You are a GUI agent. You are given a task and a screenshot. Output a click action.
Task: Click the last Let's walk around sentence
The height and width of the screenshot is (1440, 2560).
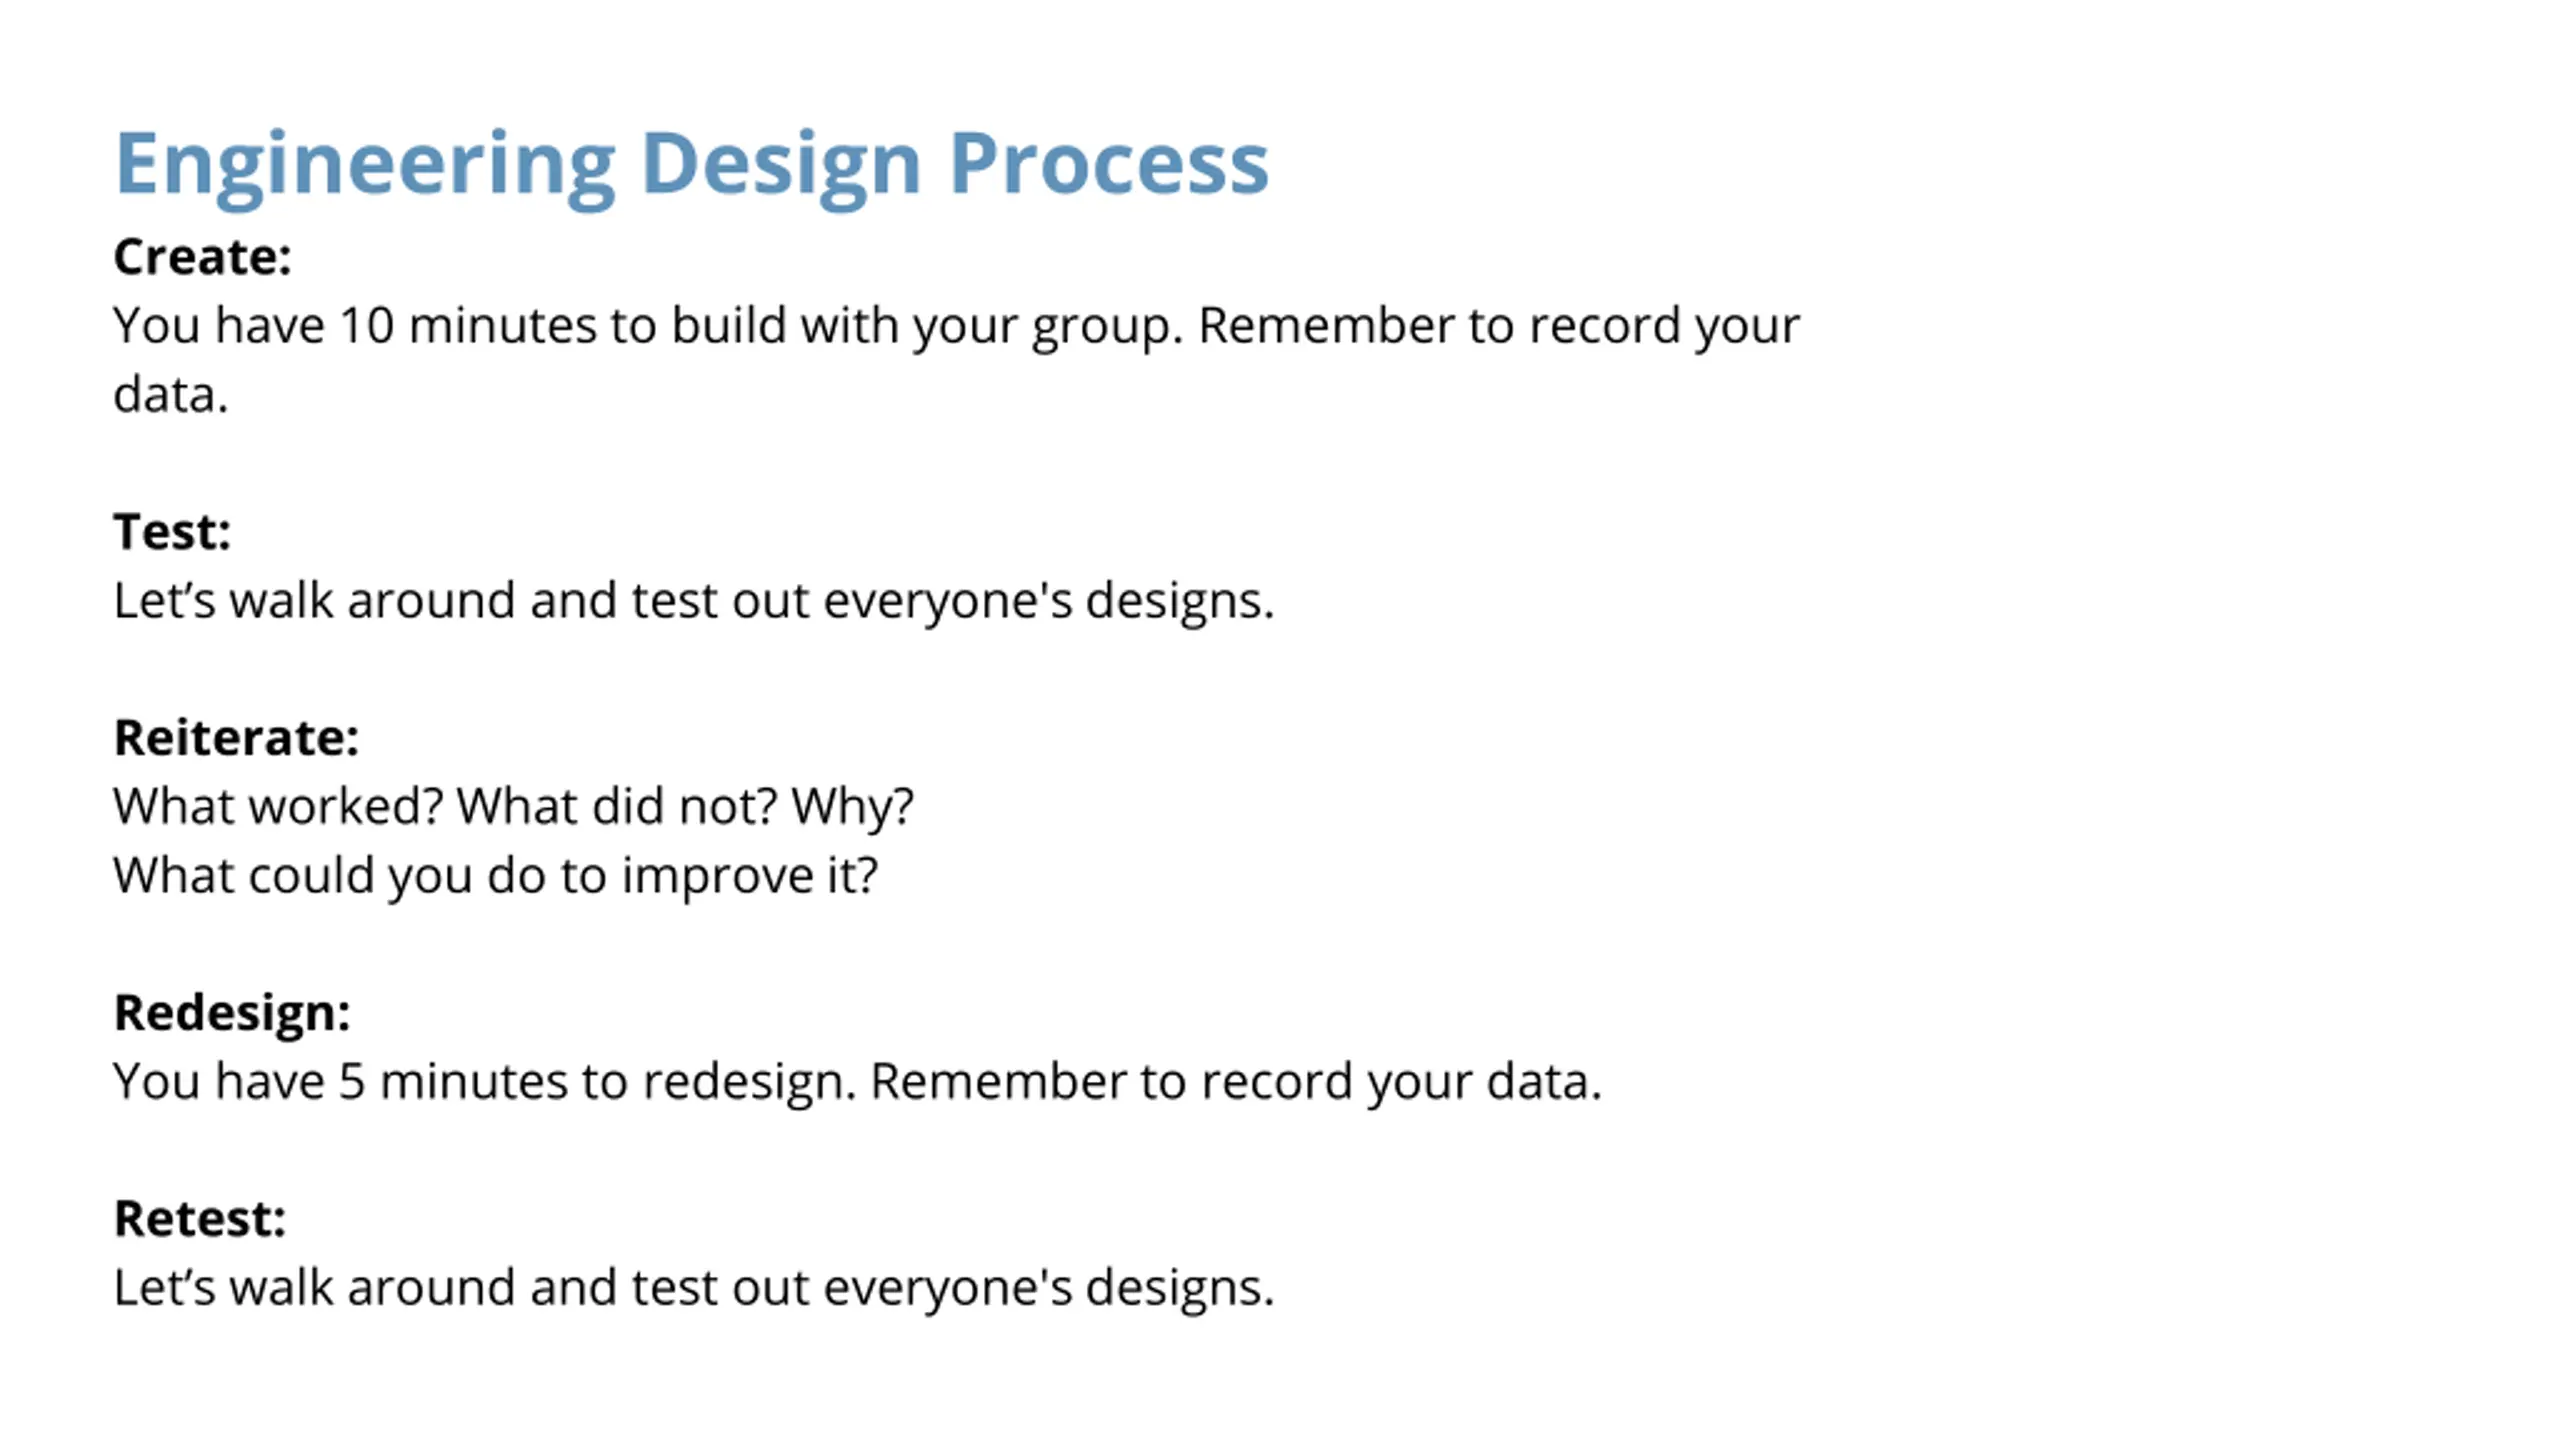[694, 1289]
